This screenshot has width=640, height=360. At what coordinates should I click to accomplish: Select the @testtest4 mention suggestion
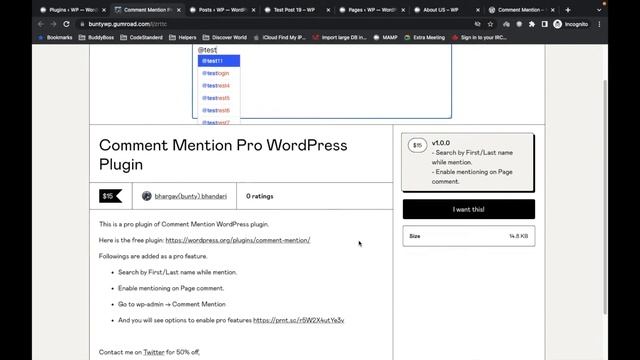point(219,86)
